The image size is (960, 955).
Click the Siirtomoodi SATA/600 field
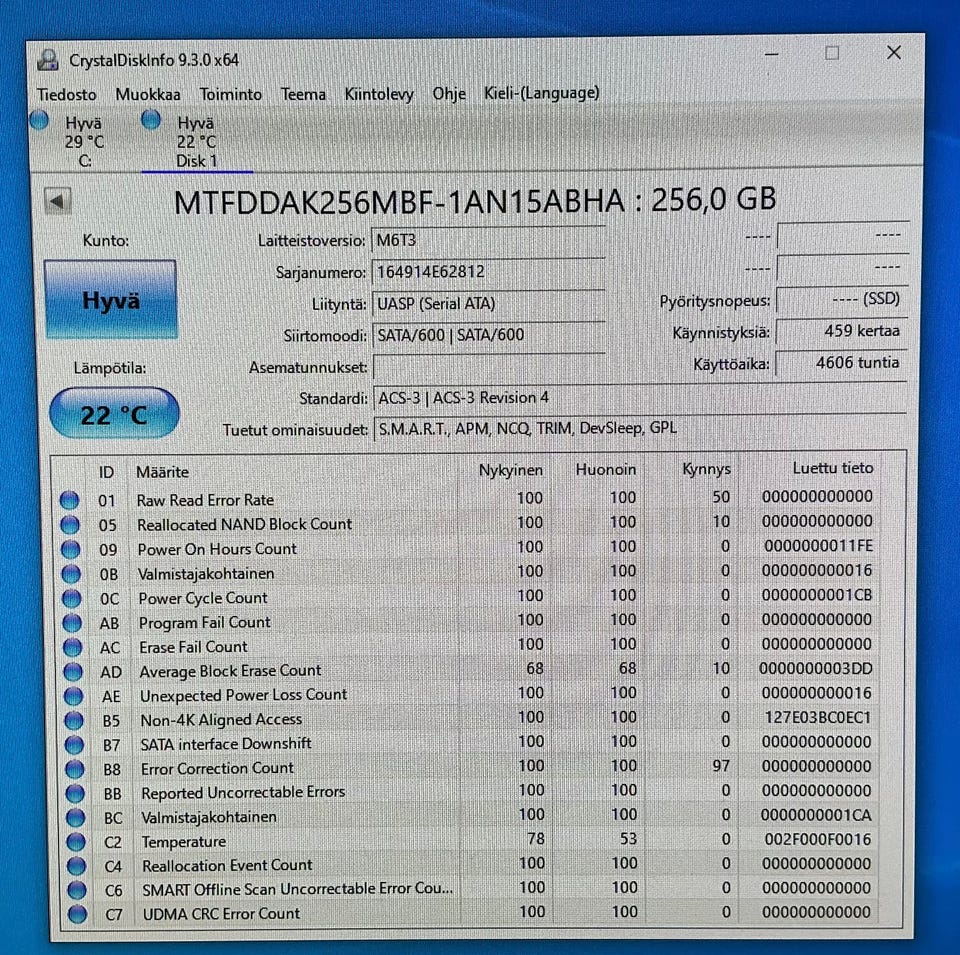point(488,335)
